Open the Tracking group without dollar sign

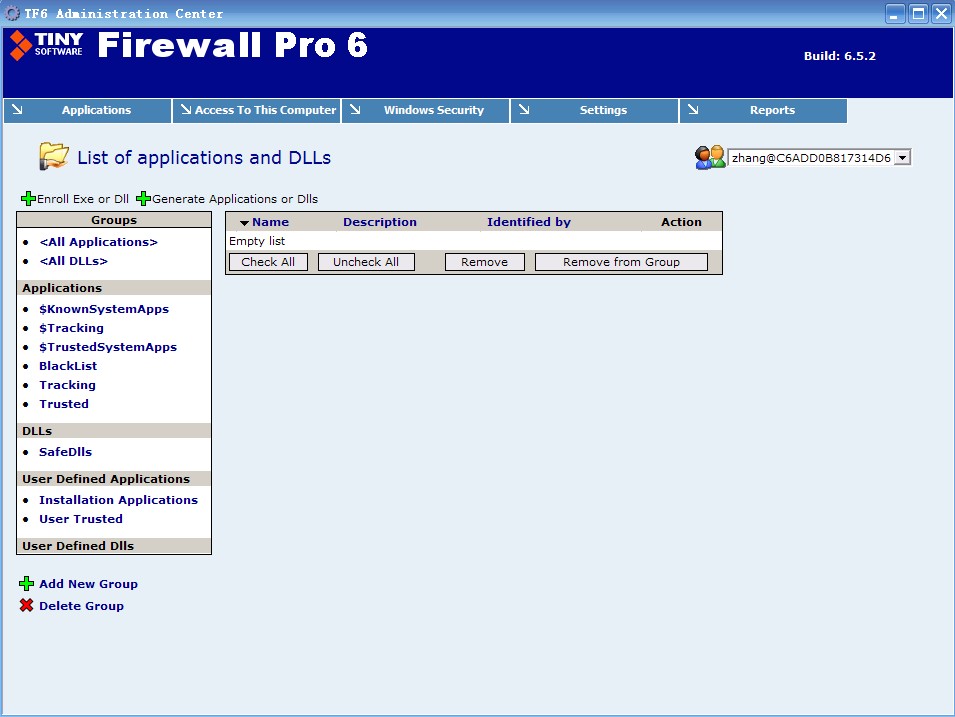click(68, 385)
